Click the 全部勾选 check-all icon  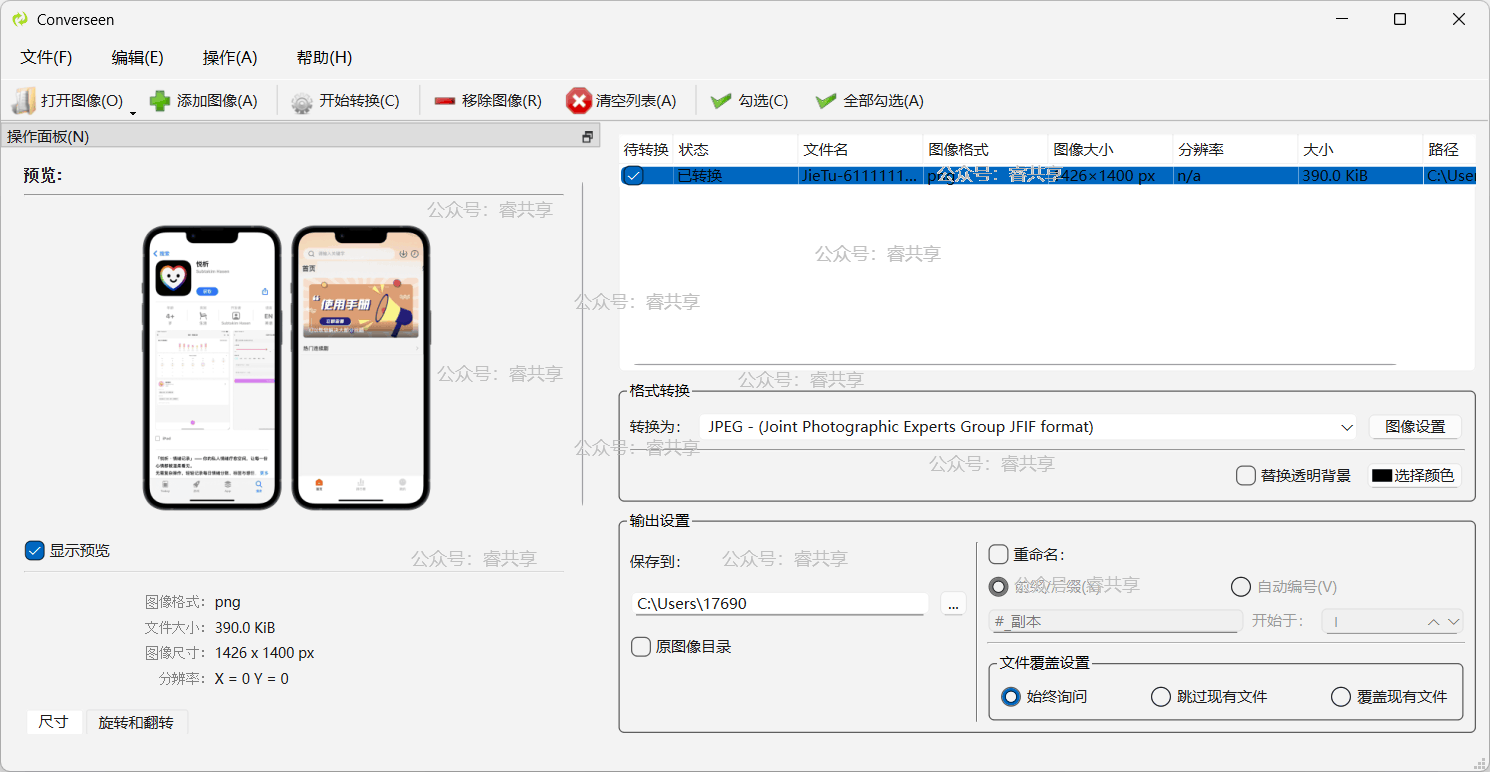point(826,101)
